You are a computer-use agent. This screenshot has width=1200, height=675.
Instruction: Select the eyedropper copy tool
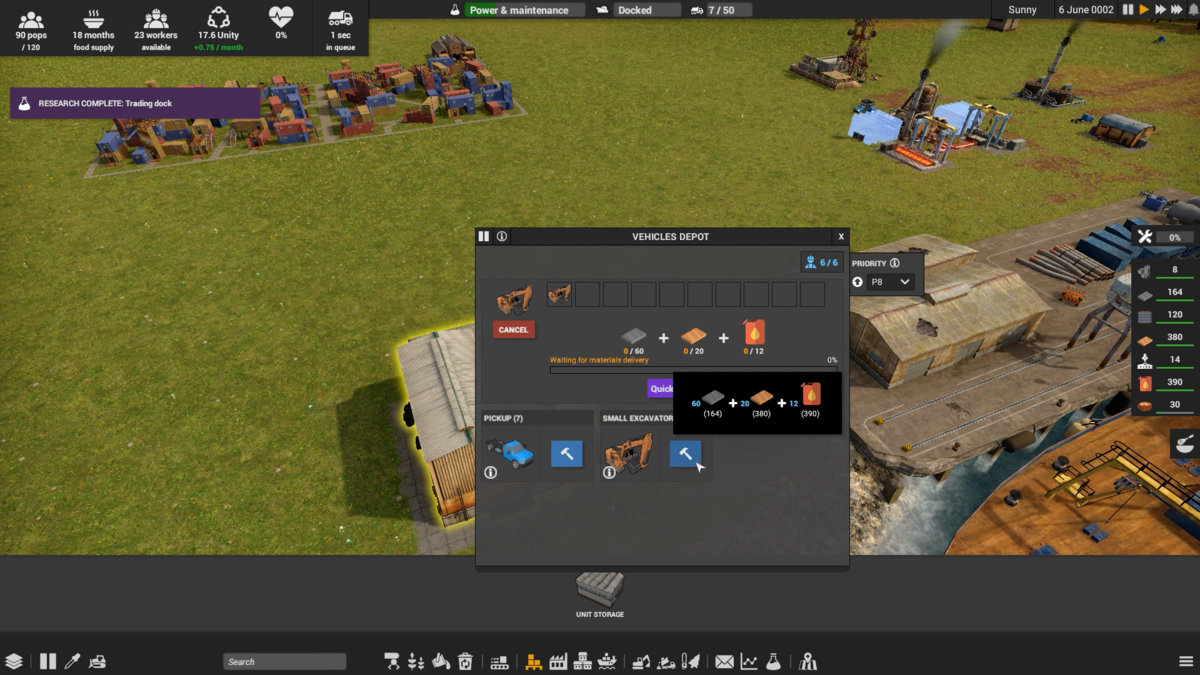[72, 661]
